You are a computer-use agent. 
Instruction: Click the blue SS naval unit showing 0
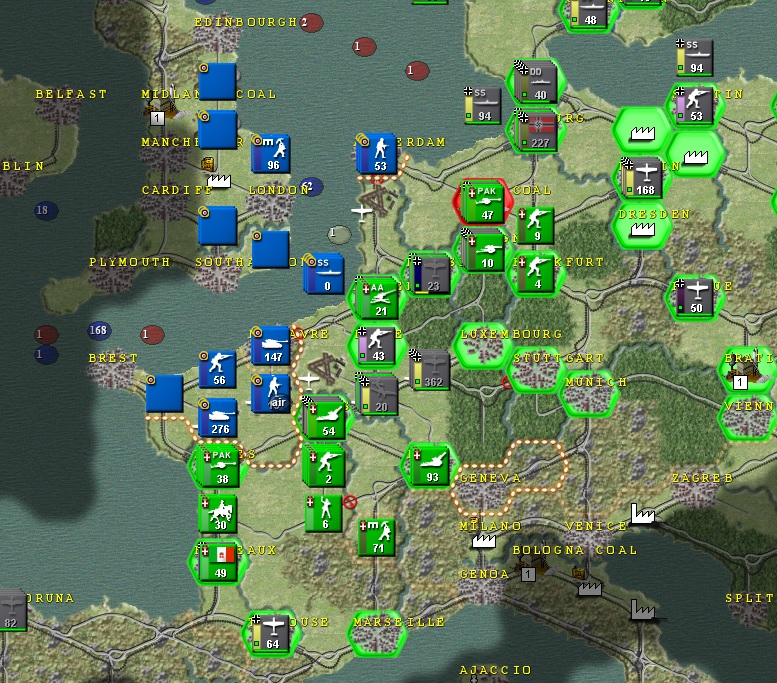[x=324, y=274]
